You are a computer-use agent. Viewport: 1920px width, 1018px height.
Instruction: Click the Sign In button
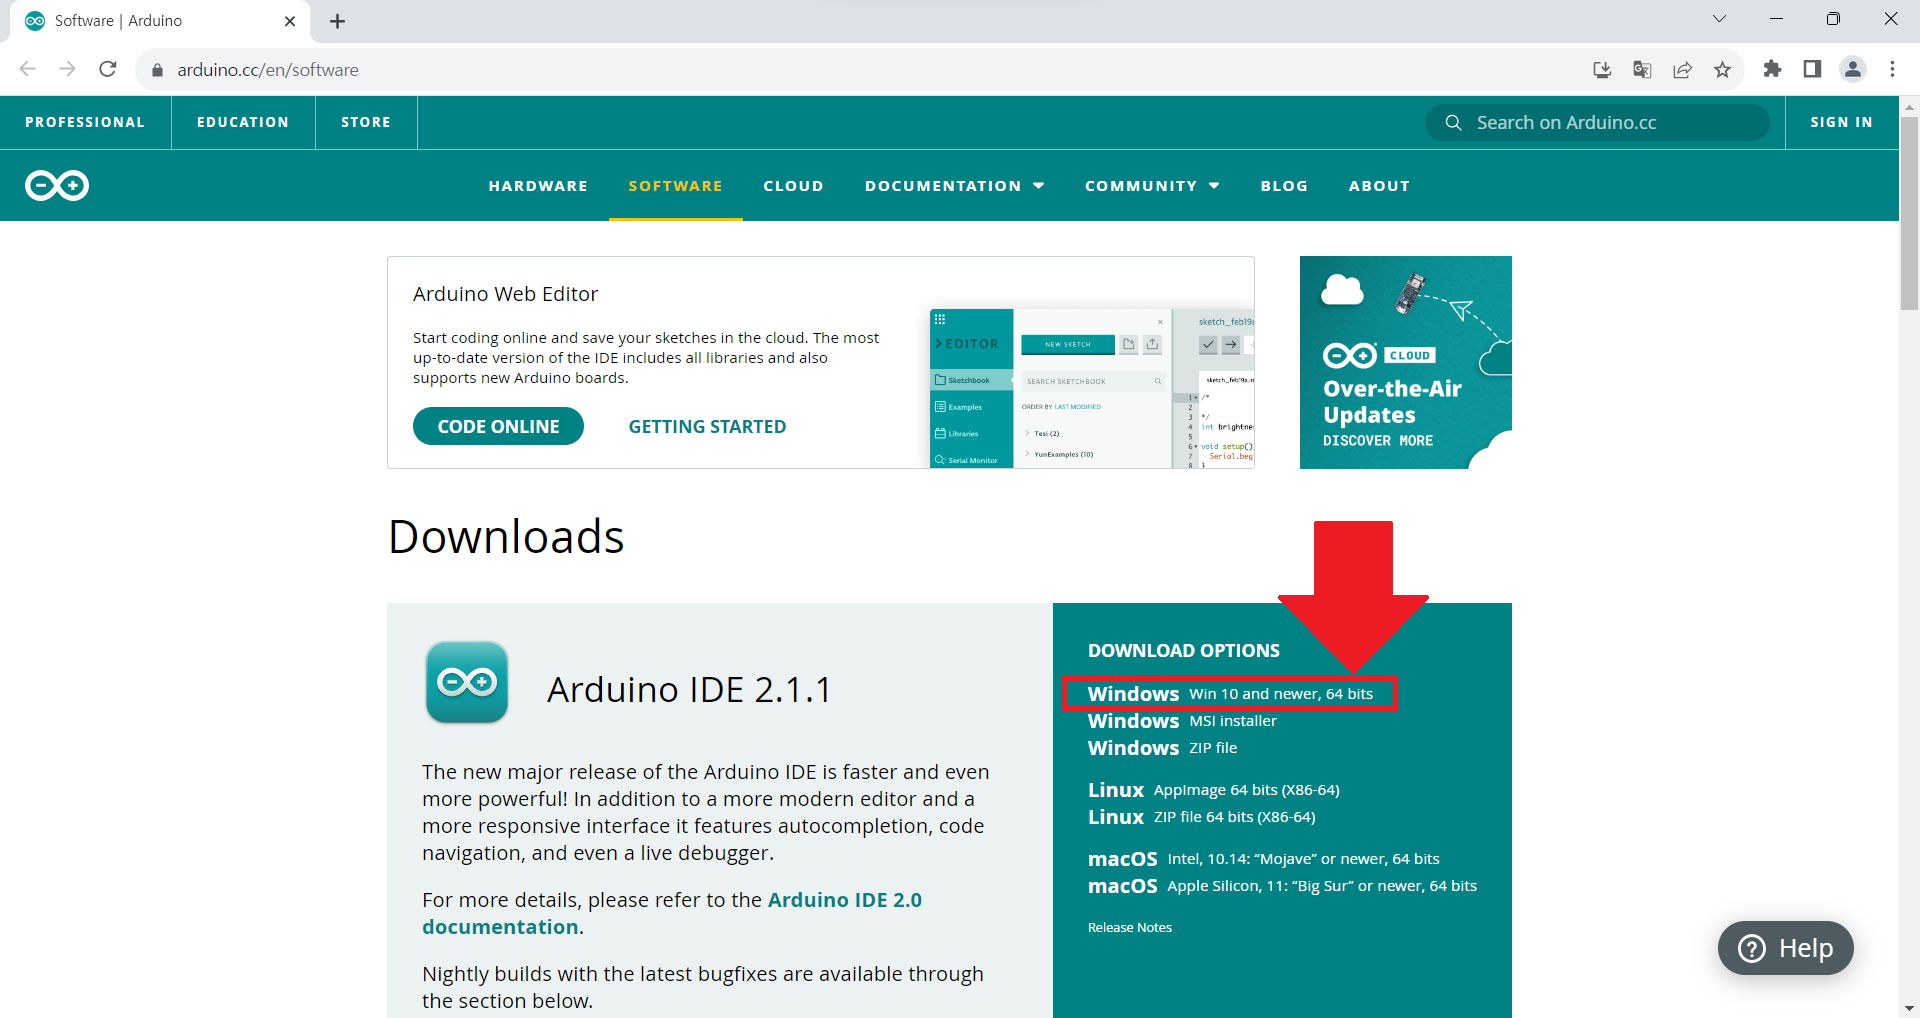click(1841, 122)
